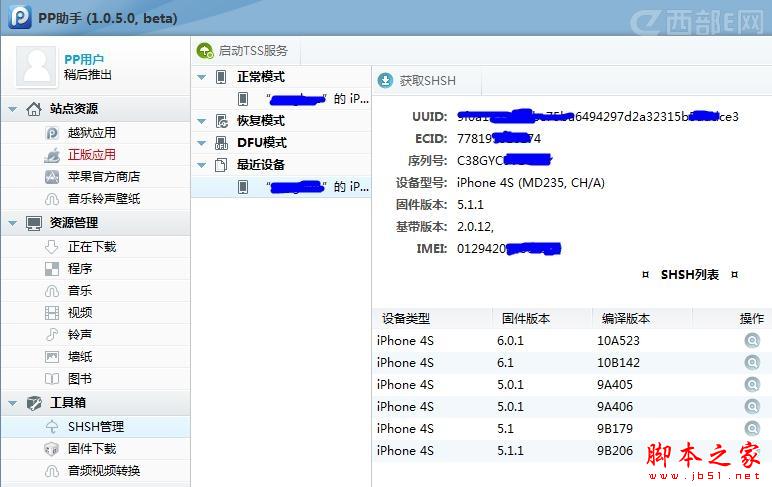
Task: Click the SHSH管理 umbrella icon
Action: [52, 426]
